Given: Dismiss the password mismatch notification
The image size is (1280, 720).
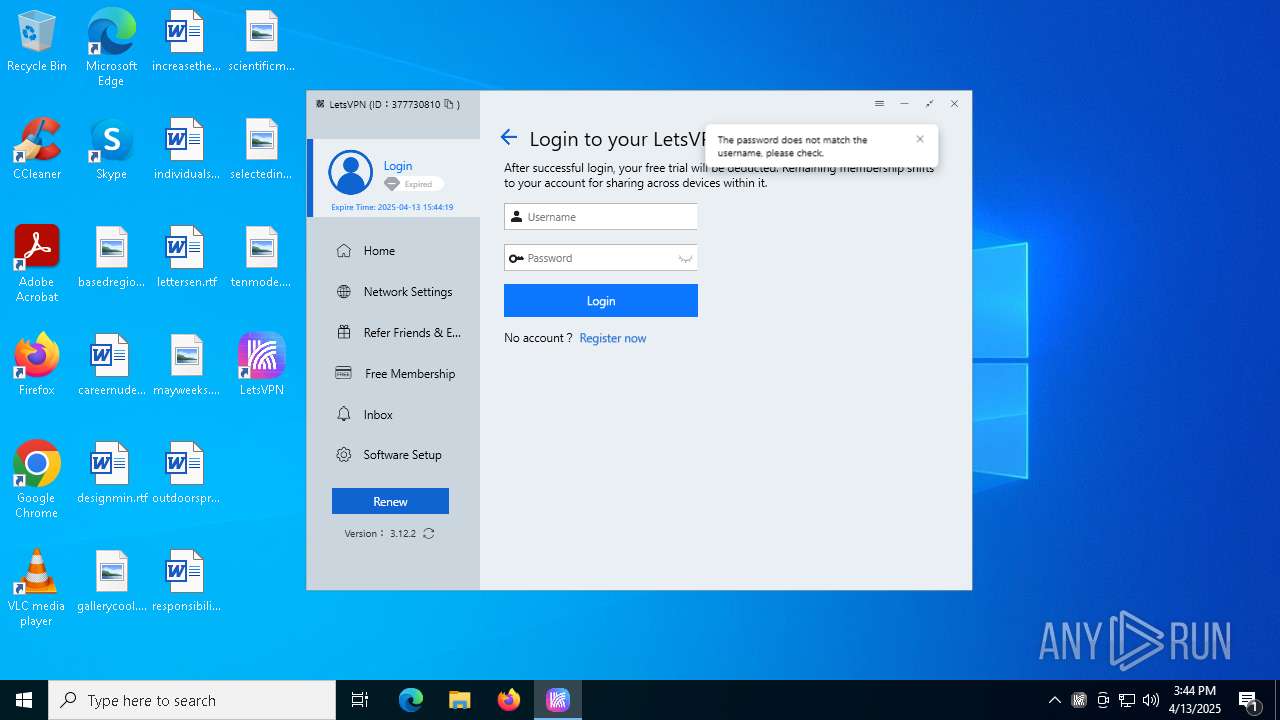Looking at the screenshot, I should (920, 139).
